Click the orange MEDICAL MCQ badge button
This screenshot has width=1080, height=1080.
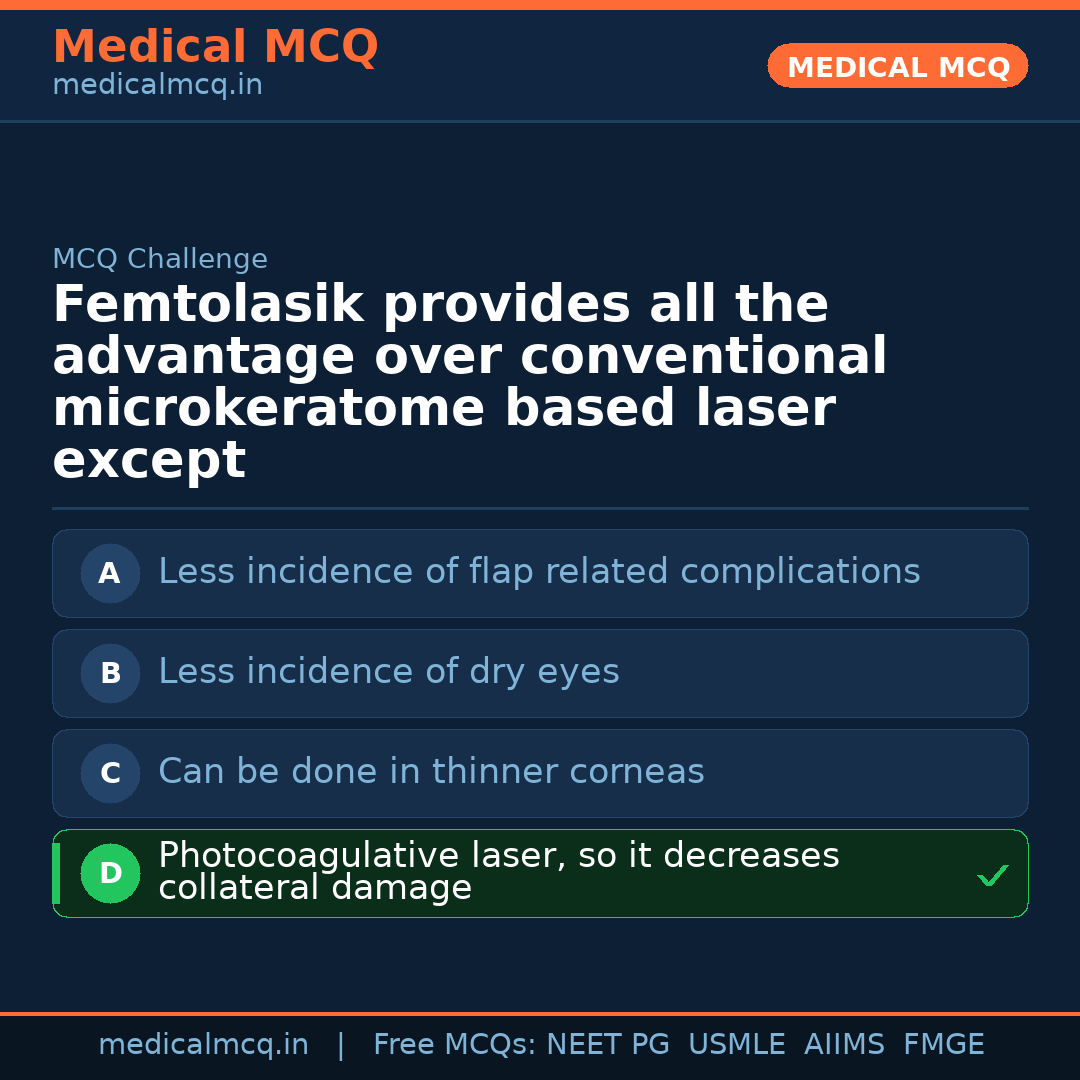coord(897,66)
